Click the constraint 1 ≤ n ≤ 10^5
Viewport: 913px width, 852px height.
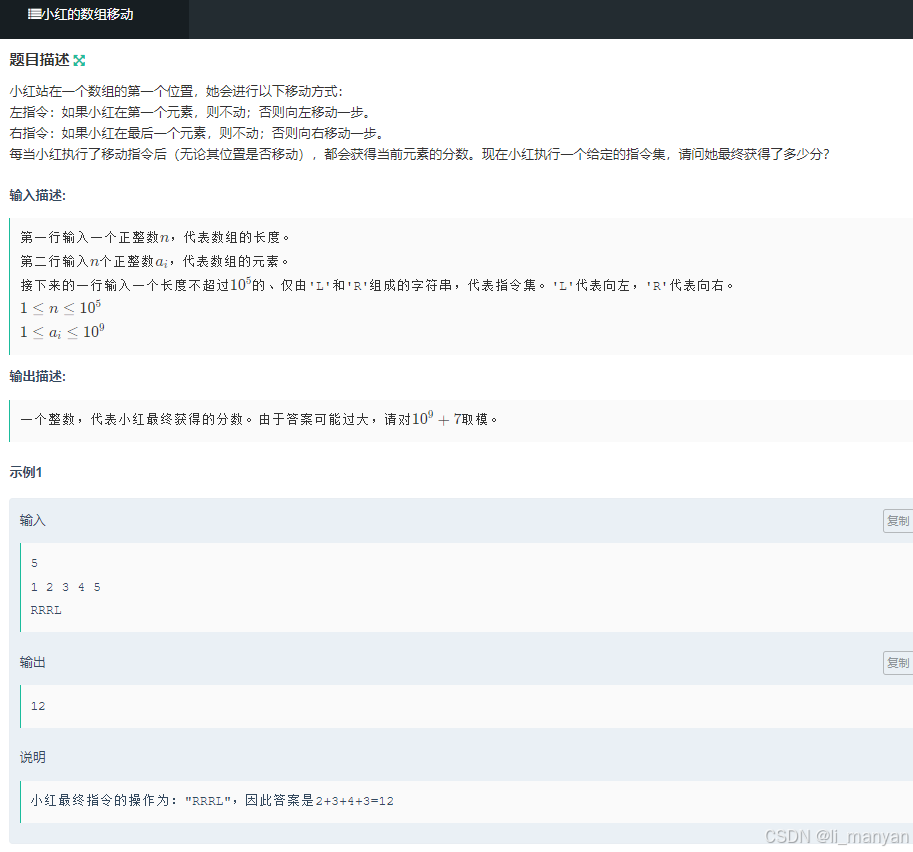[61, 307]
